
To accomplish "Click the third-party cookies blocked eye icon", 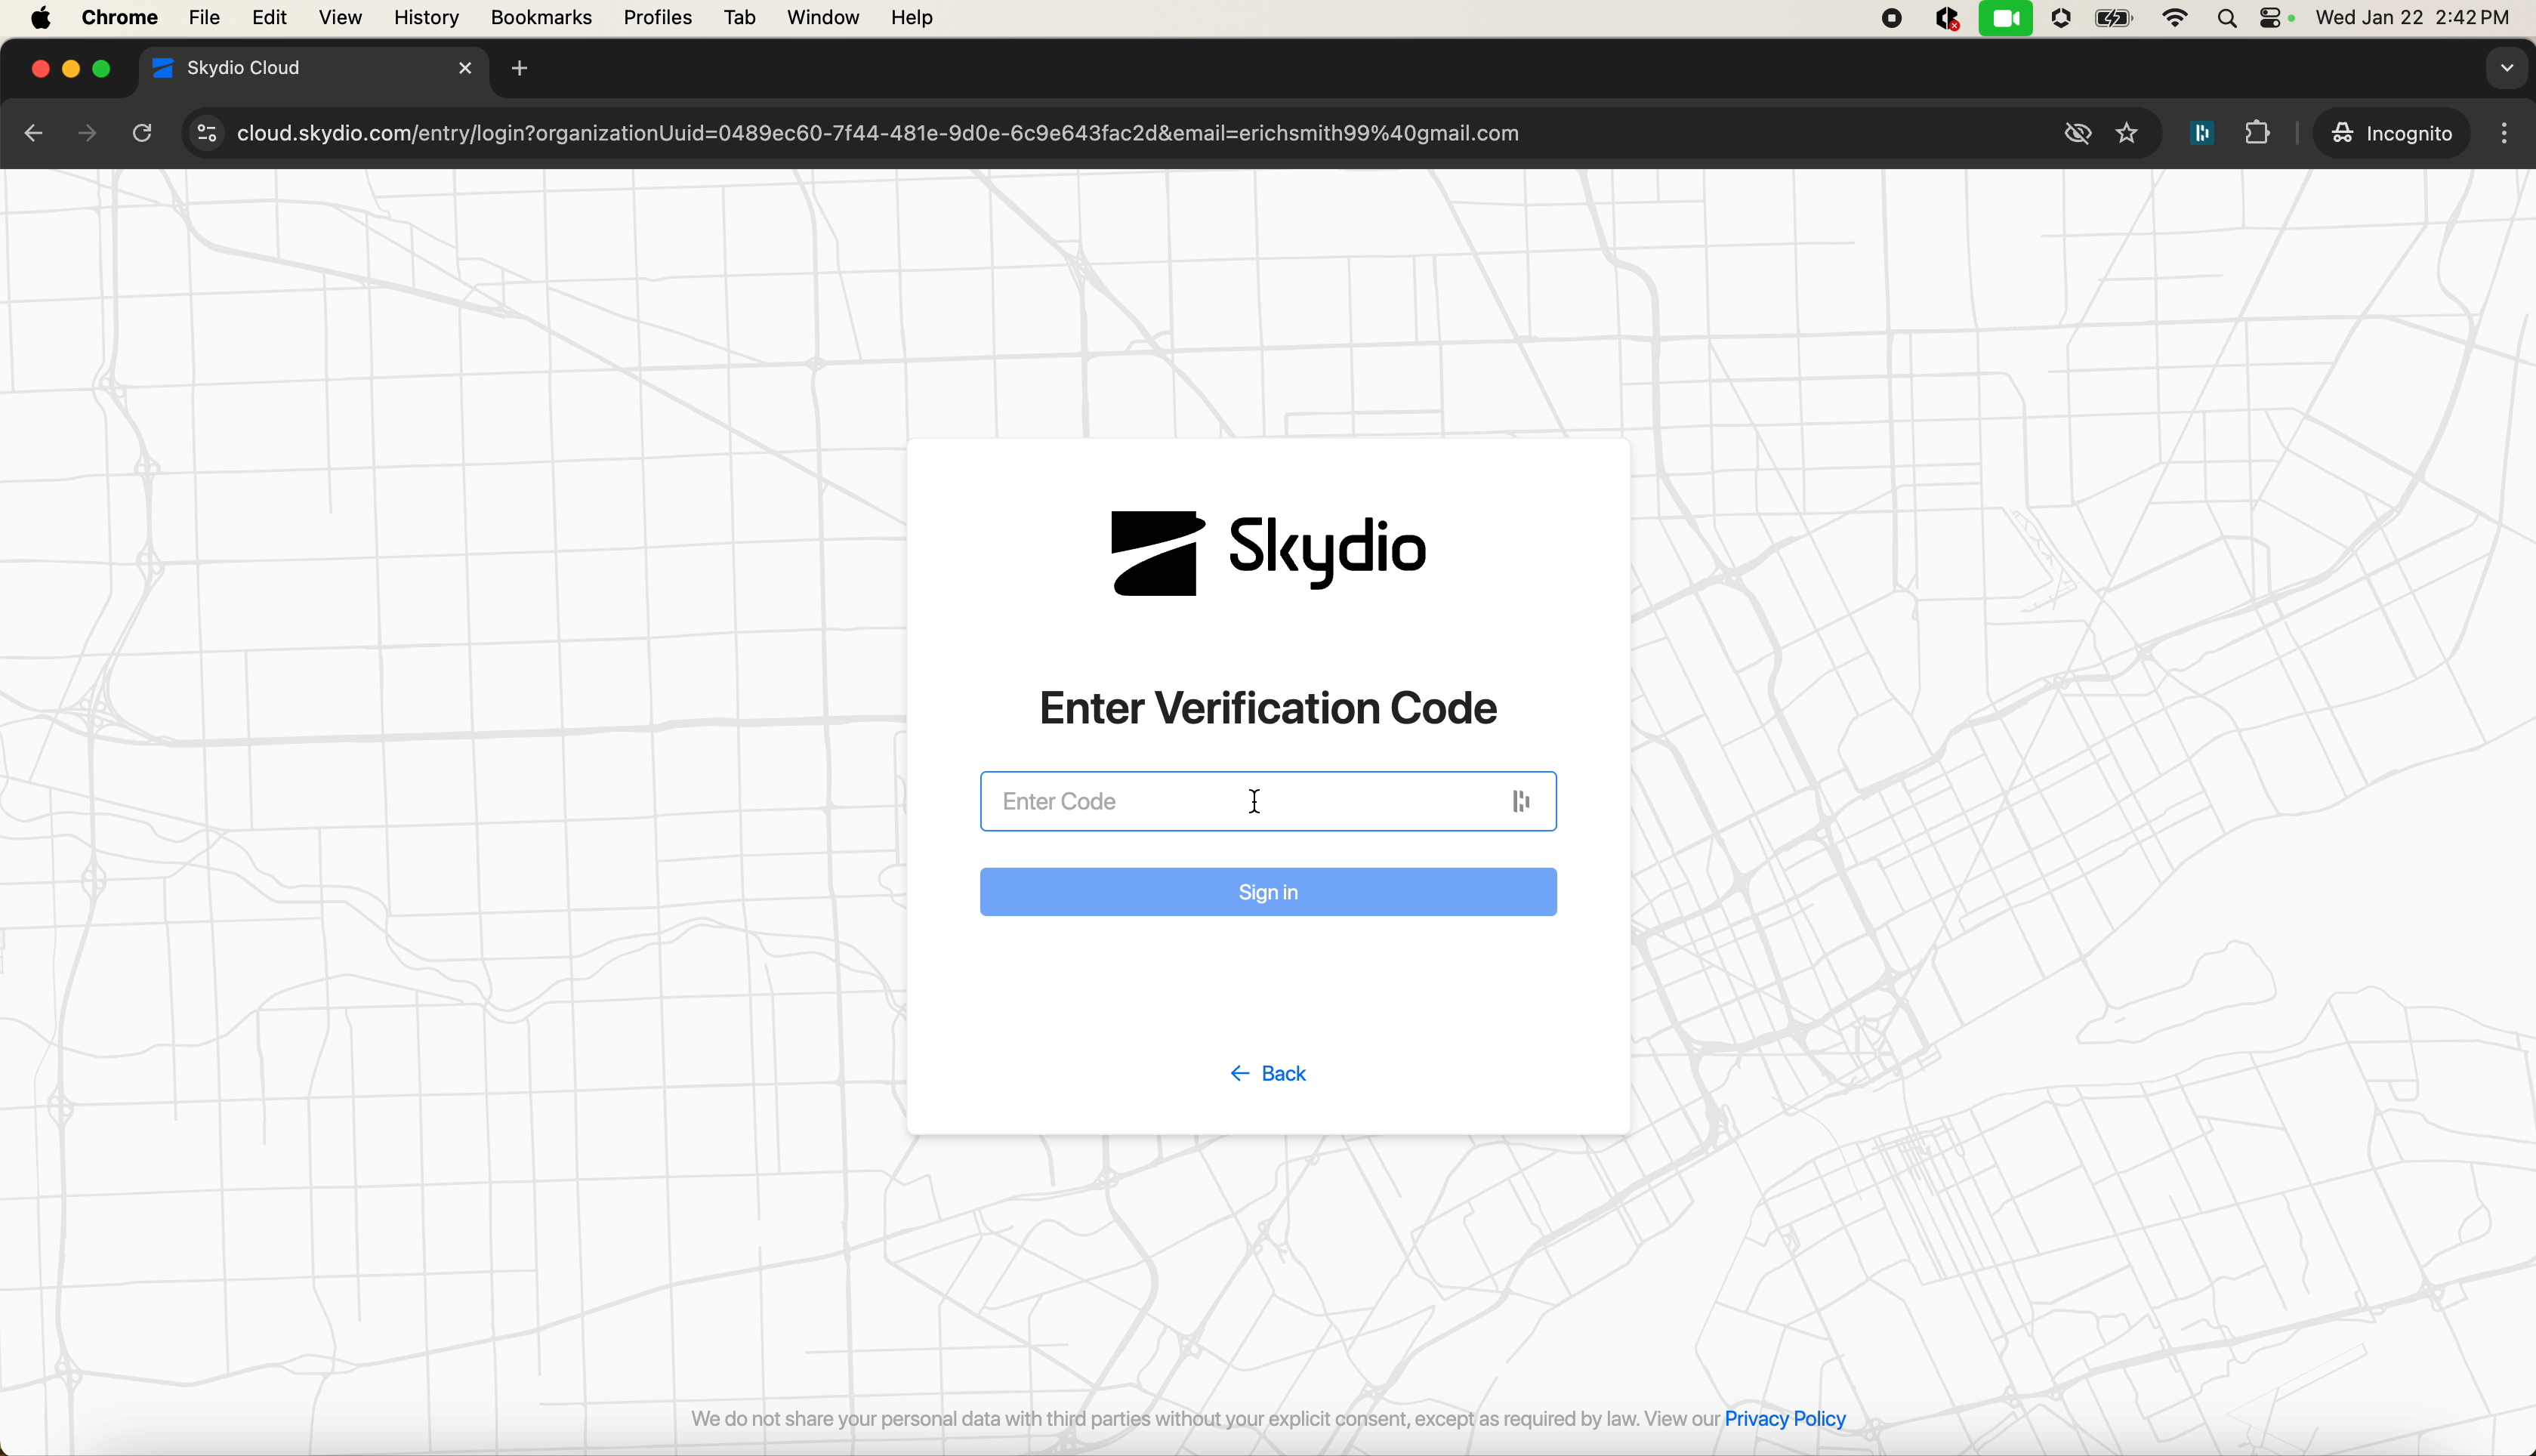I will [2077, 133].
